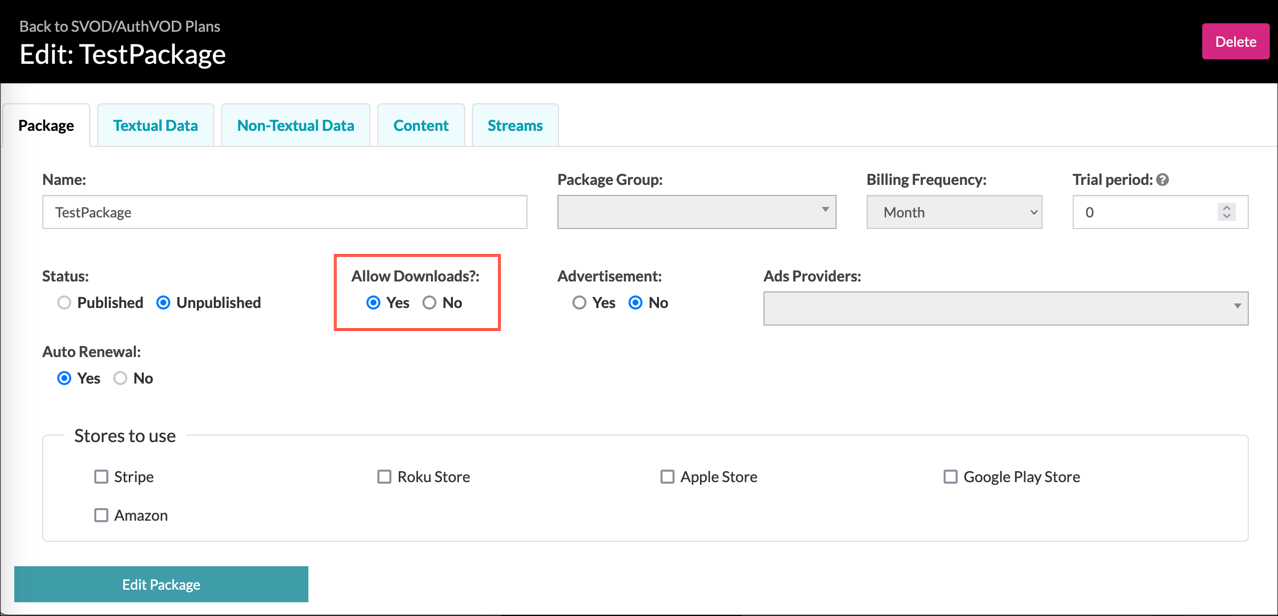Set Allow Downloads to Yes
The image size is (1278, 616).
[x=373, y=303]
